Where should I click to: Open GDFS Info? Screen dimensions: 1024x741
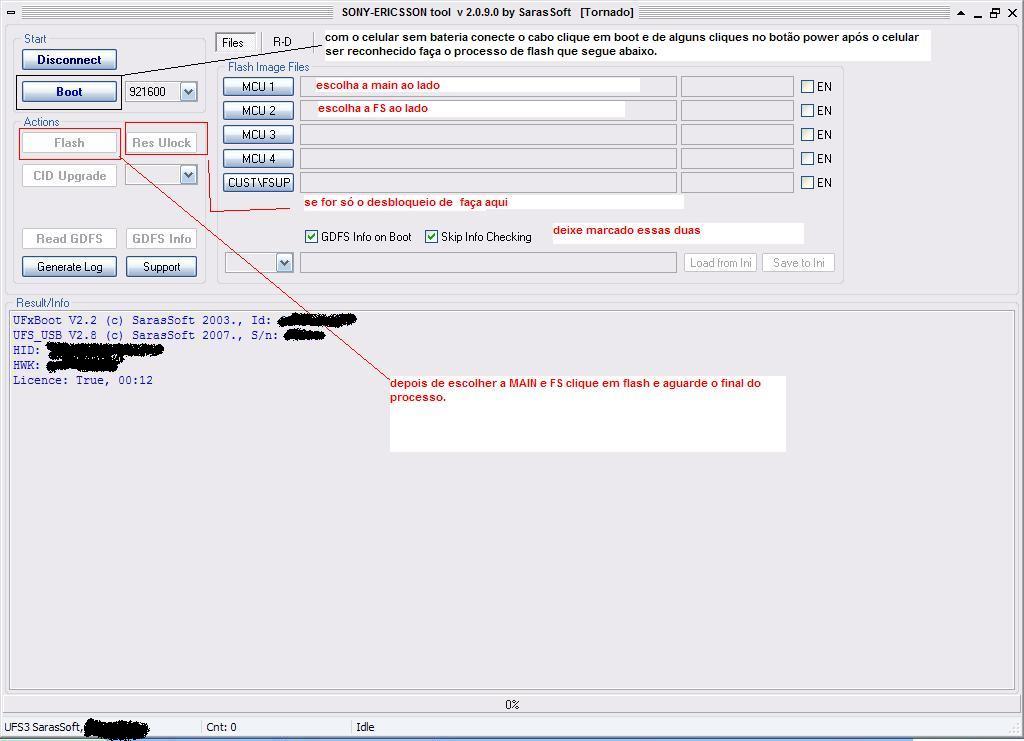point(161,238)
